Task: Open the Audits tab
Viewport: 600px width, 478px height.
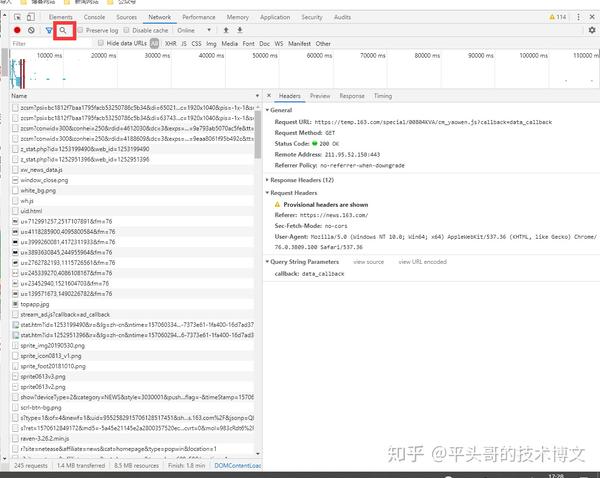Action: point(342,17)
